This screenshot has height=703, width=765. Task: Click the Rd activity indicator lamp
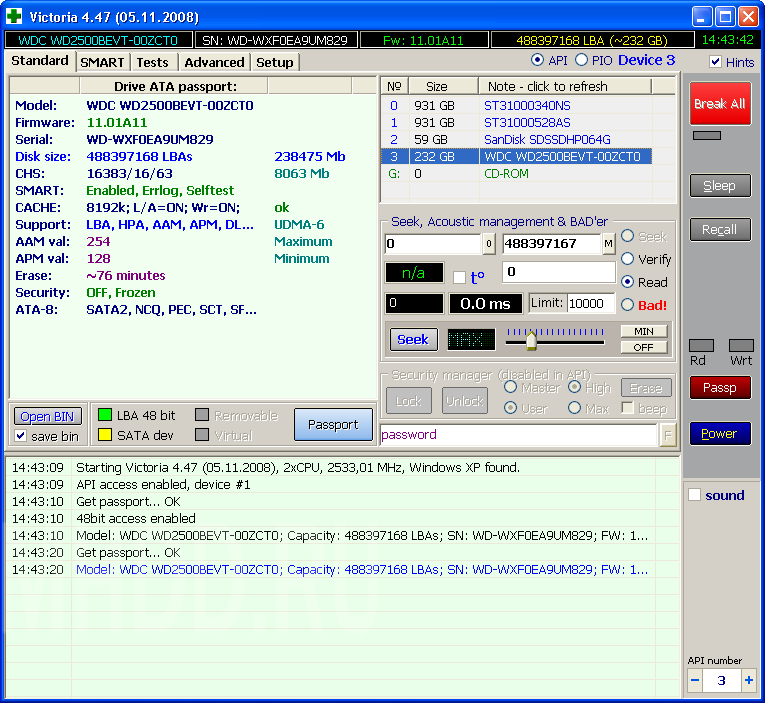[702, 346]
